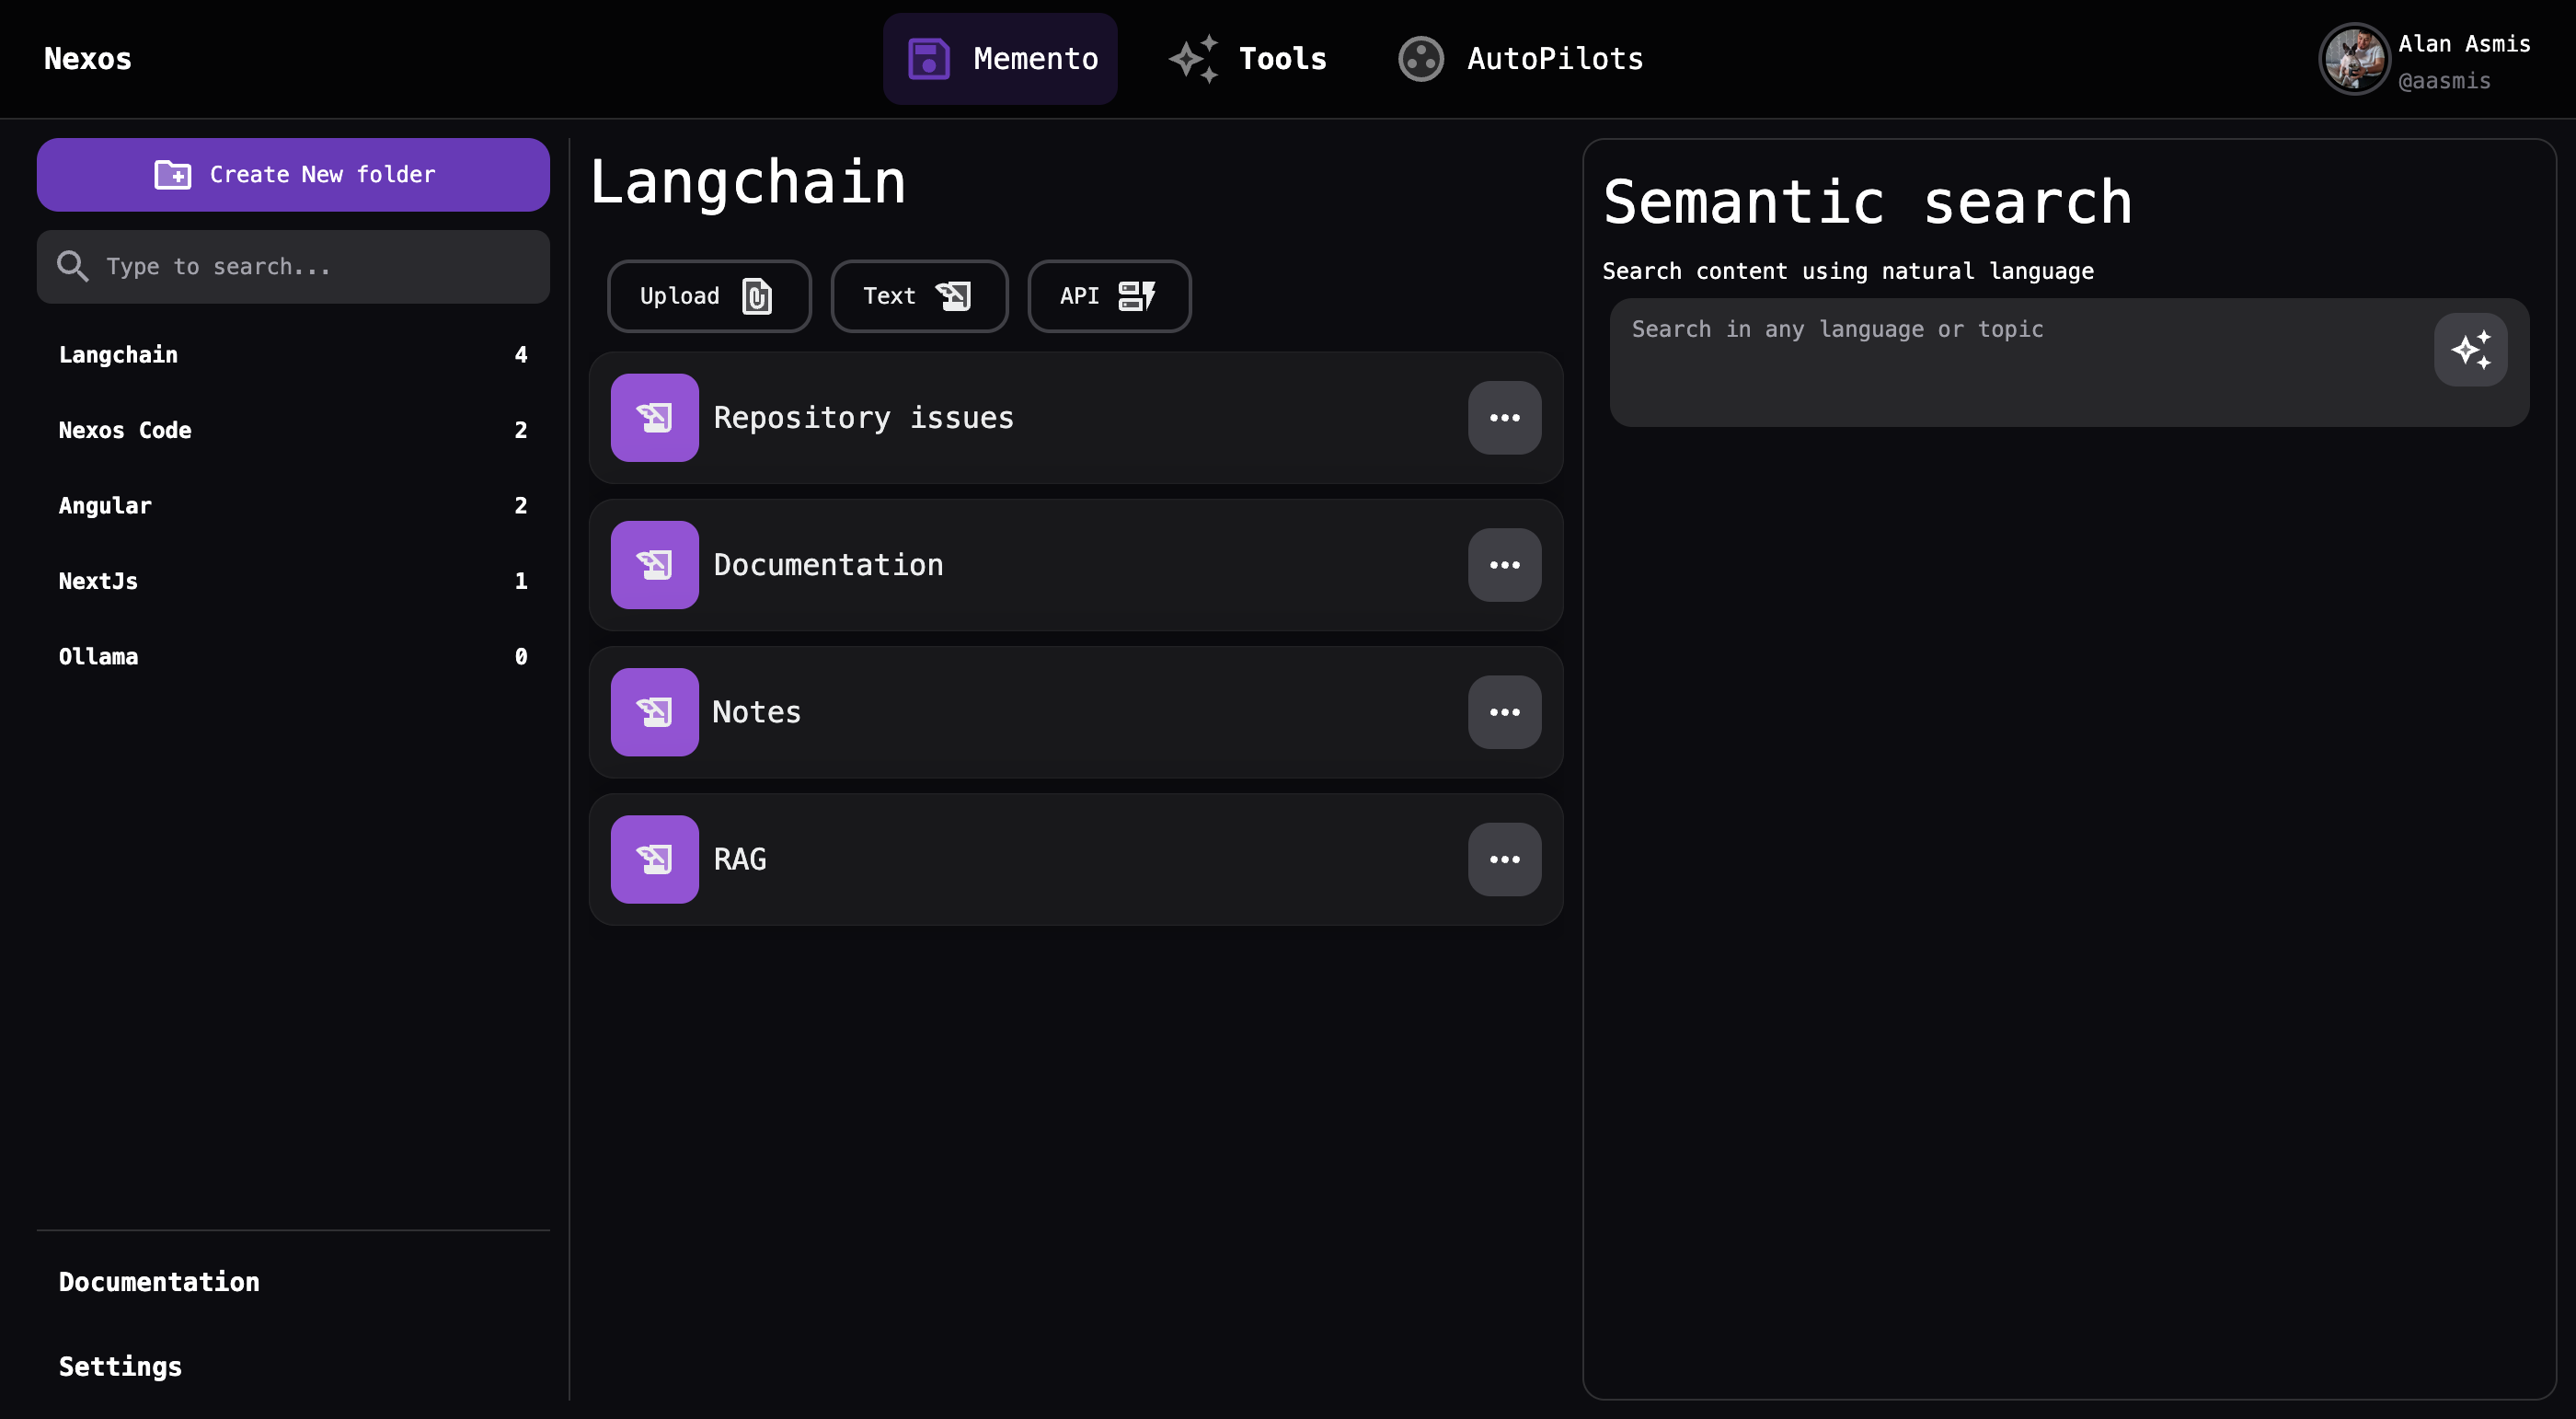The image size is (2576, 1419).
Task: Click the Upload button
Action: click(708, 296)
